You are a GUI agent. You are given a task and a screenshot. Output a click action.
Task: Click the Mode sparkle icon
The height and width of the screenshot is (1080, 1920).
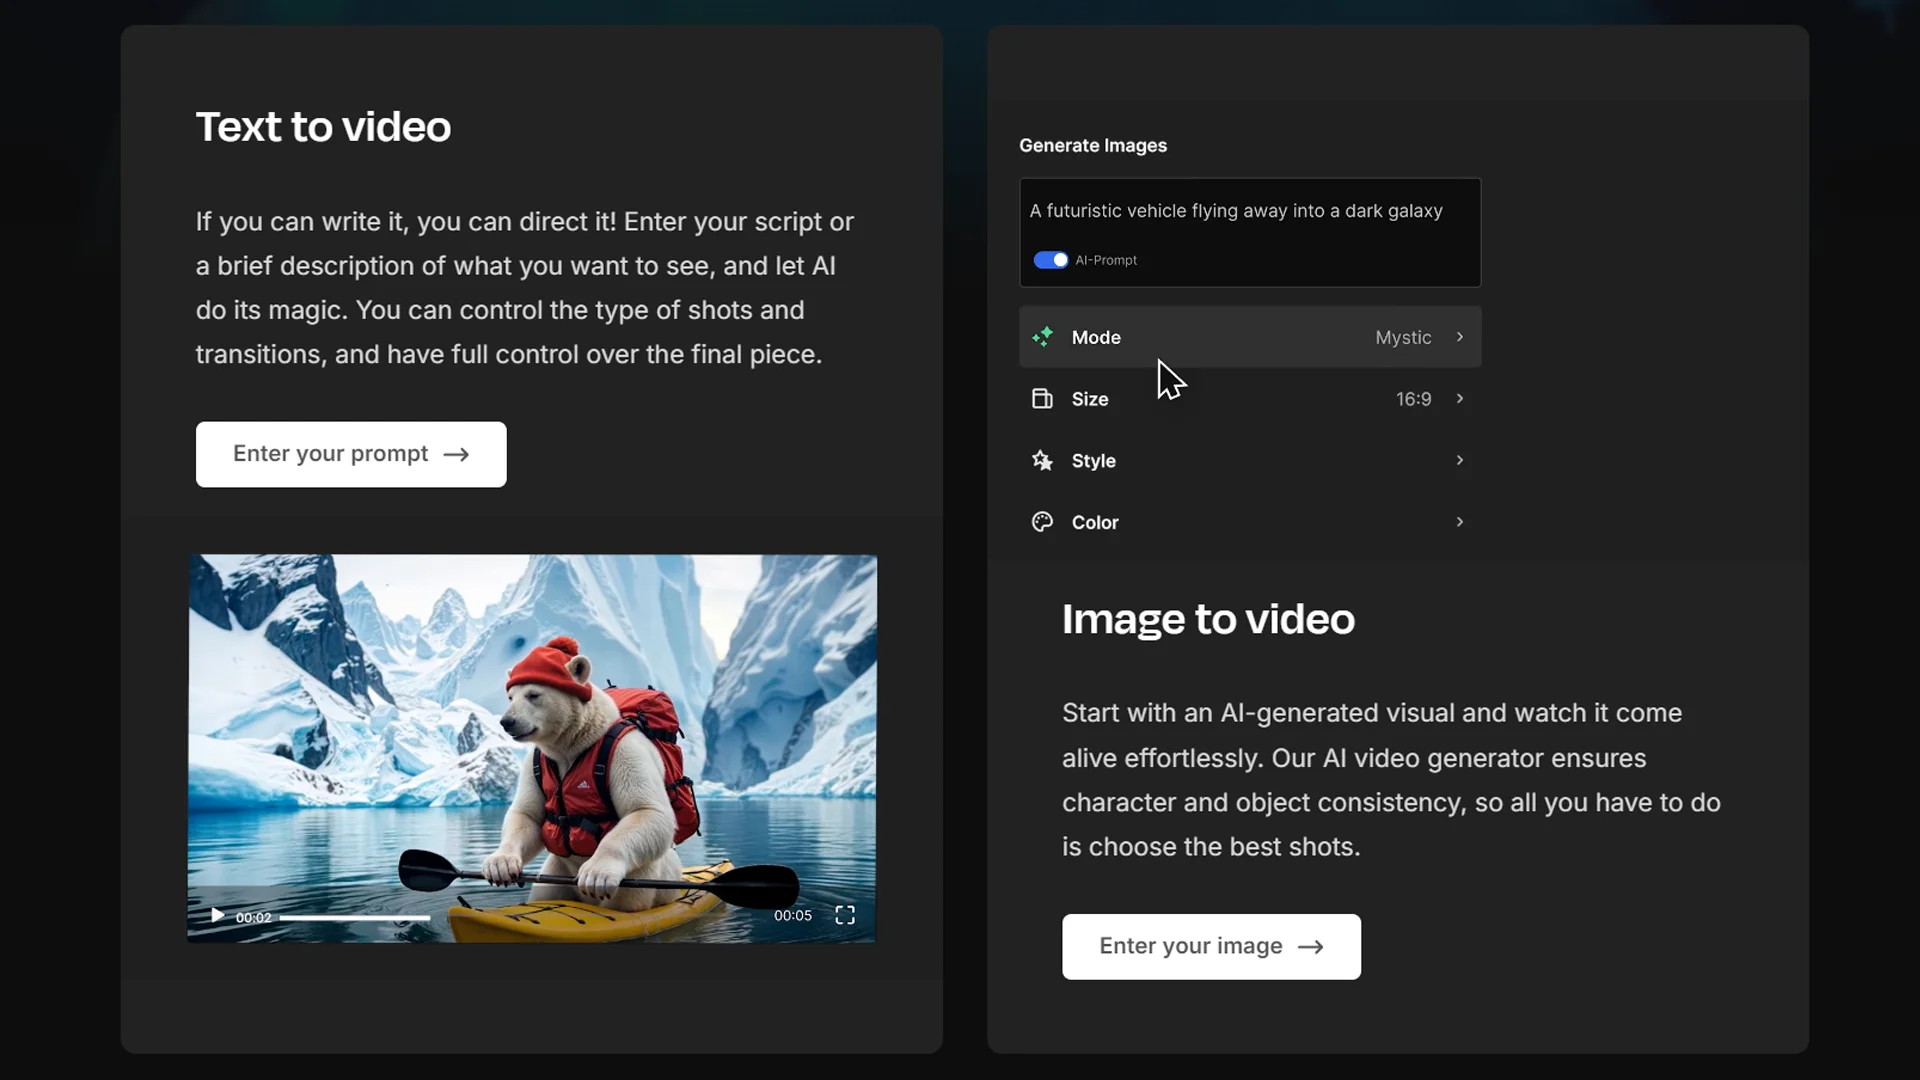click(x=1041, y=337)
